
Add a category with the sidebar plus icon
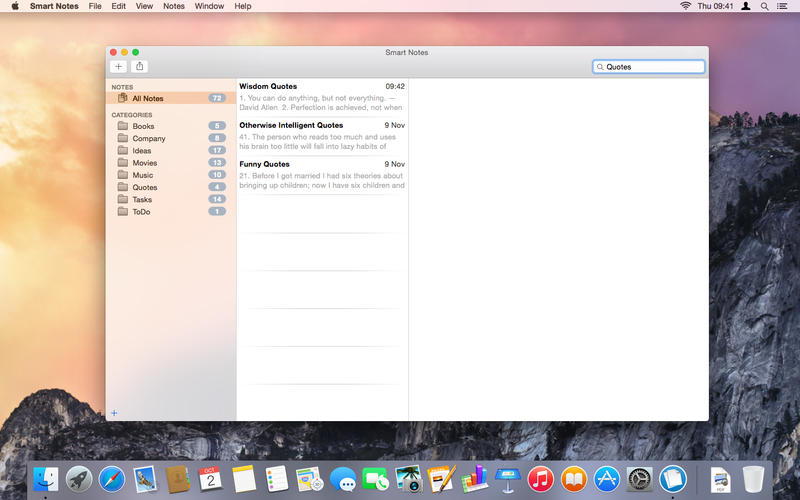(x=114, y=413)
